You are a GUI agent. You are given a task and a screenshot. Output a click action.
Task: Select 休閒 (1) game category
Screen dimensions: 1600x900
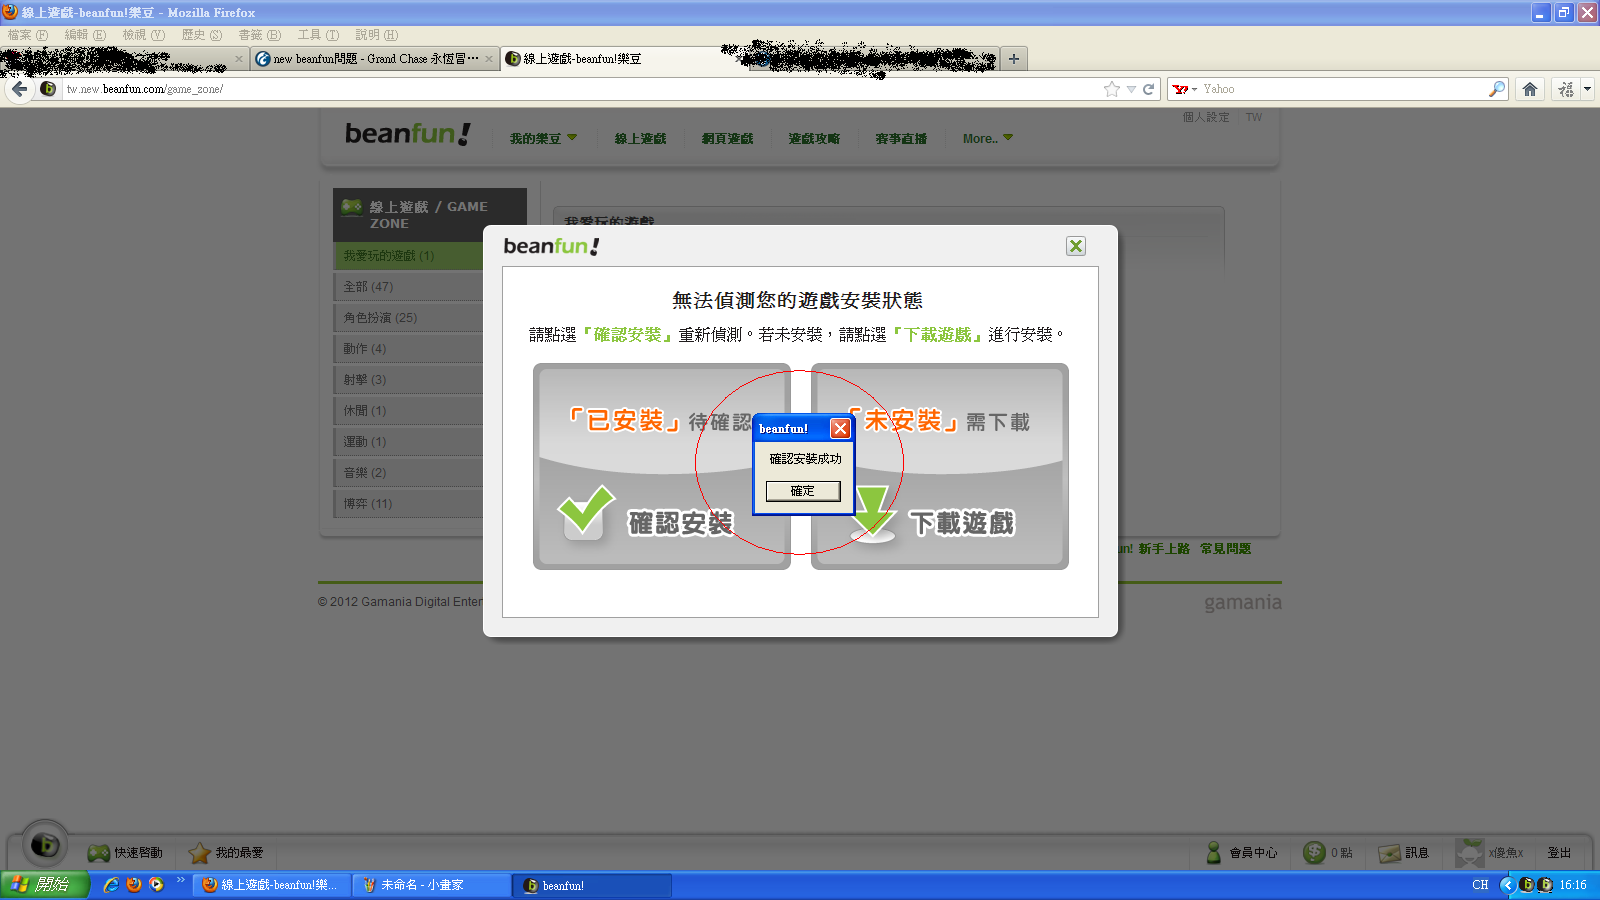(408, 411)
